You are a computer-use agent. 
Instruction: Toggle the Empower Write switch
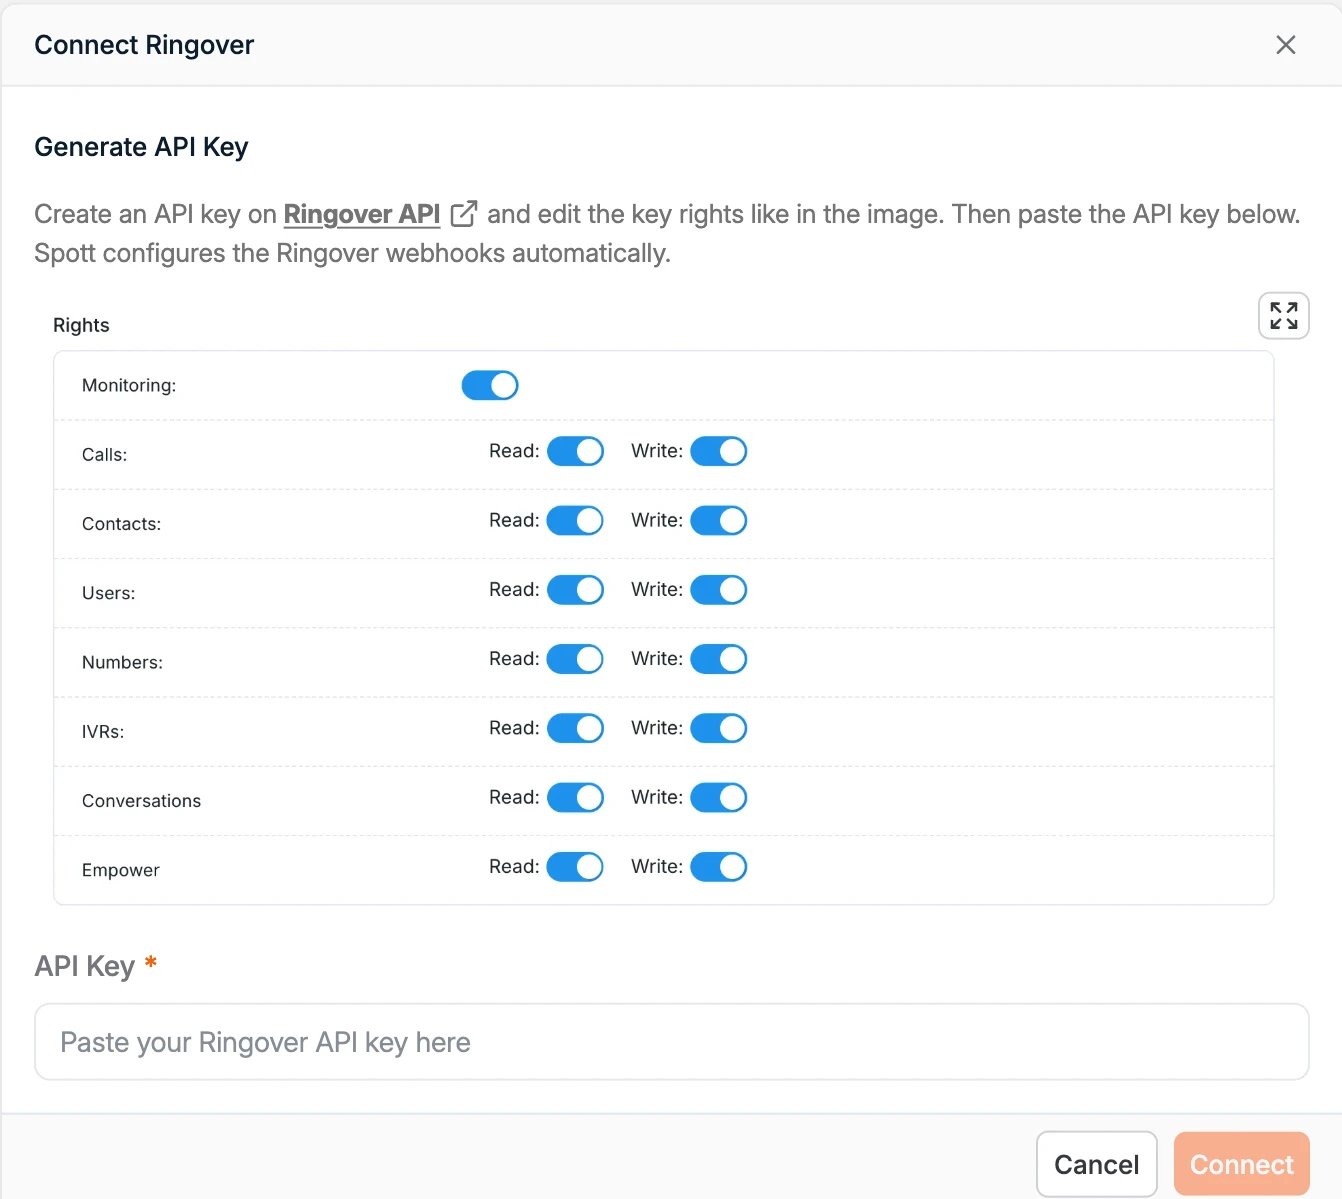[x=719, y=866]
